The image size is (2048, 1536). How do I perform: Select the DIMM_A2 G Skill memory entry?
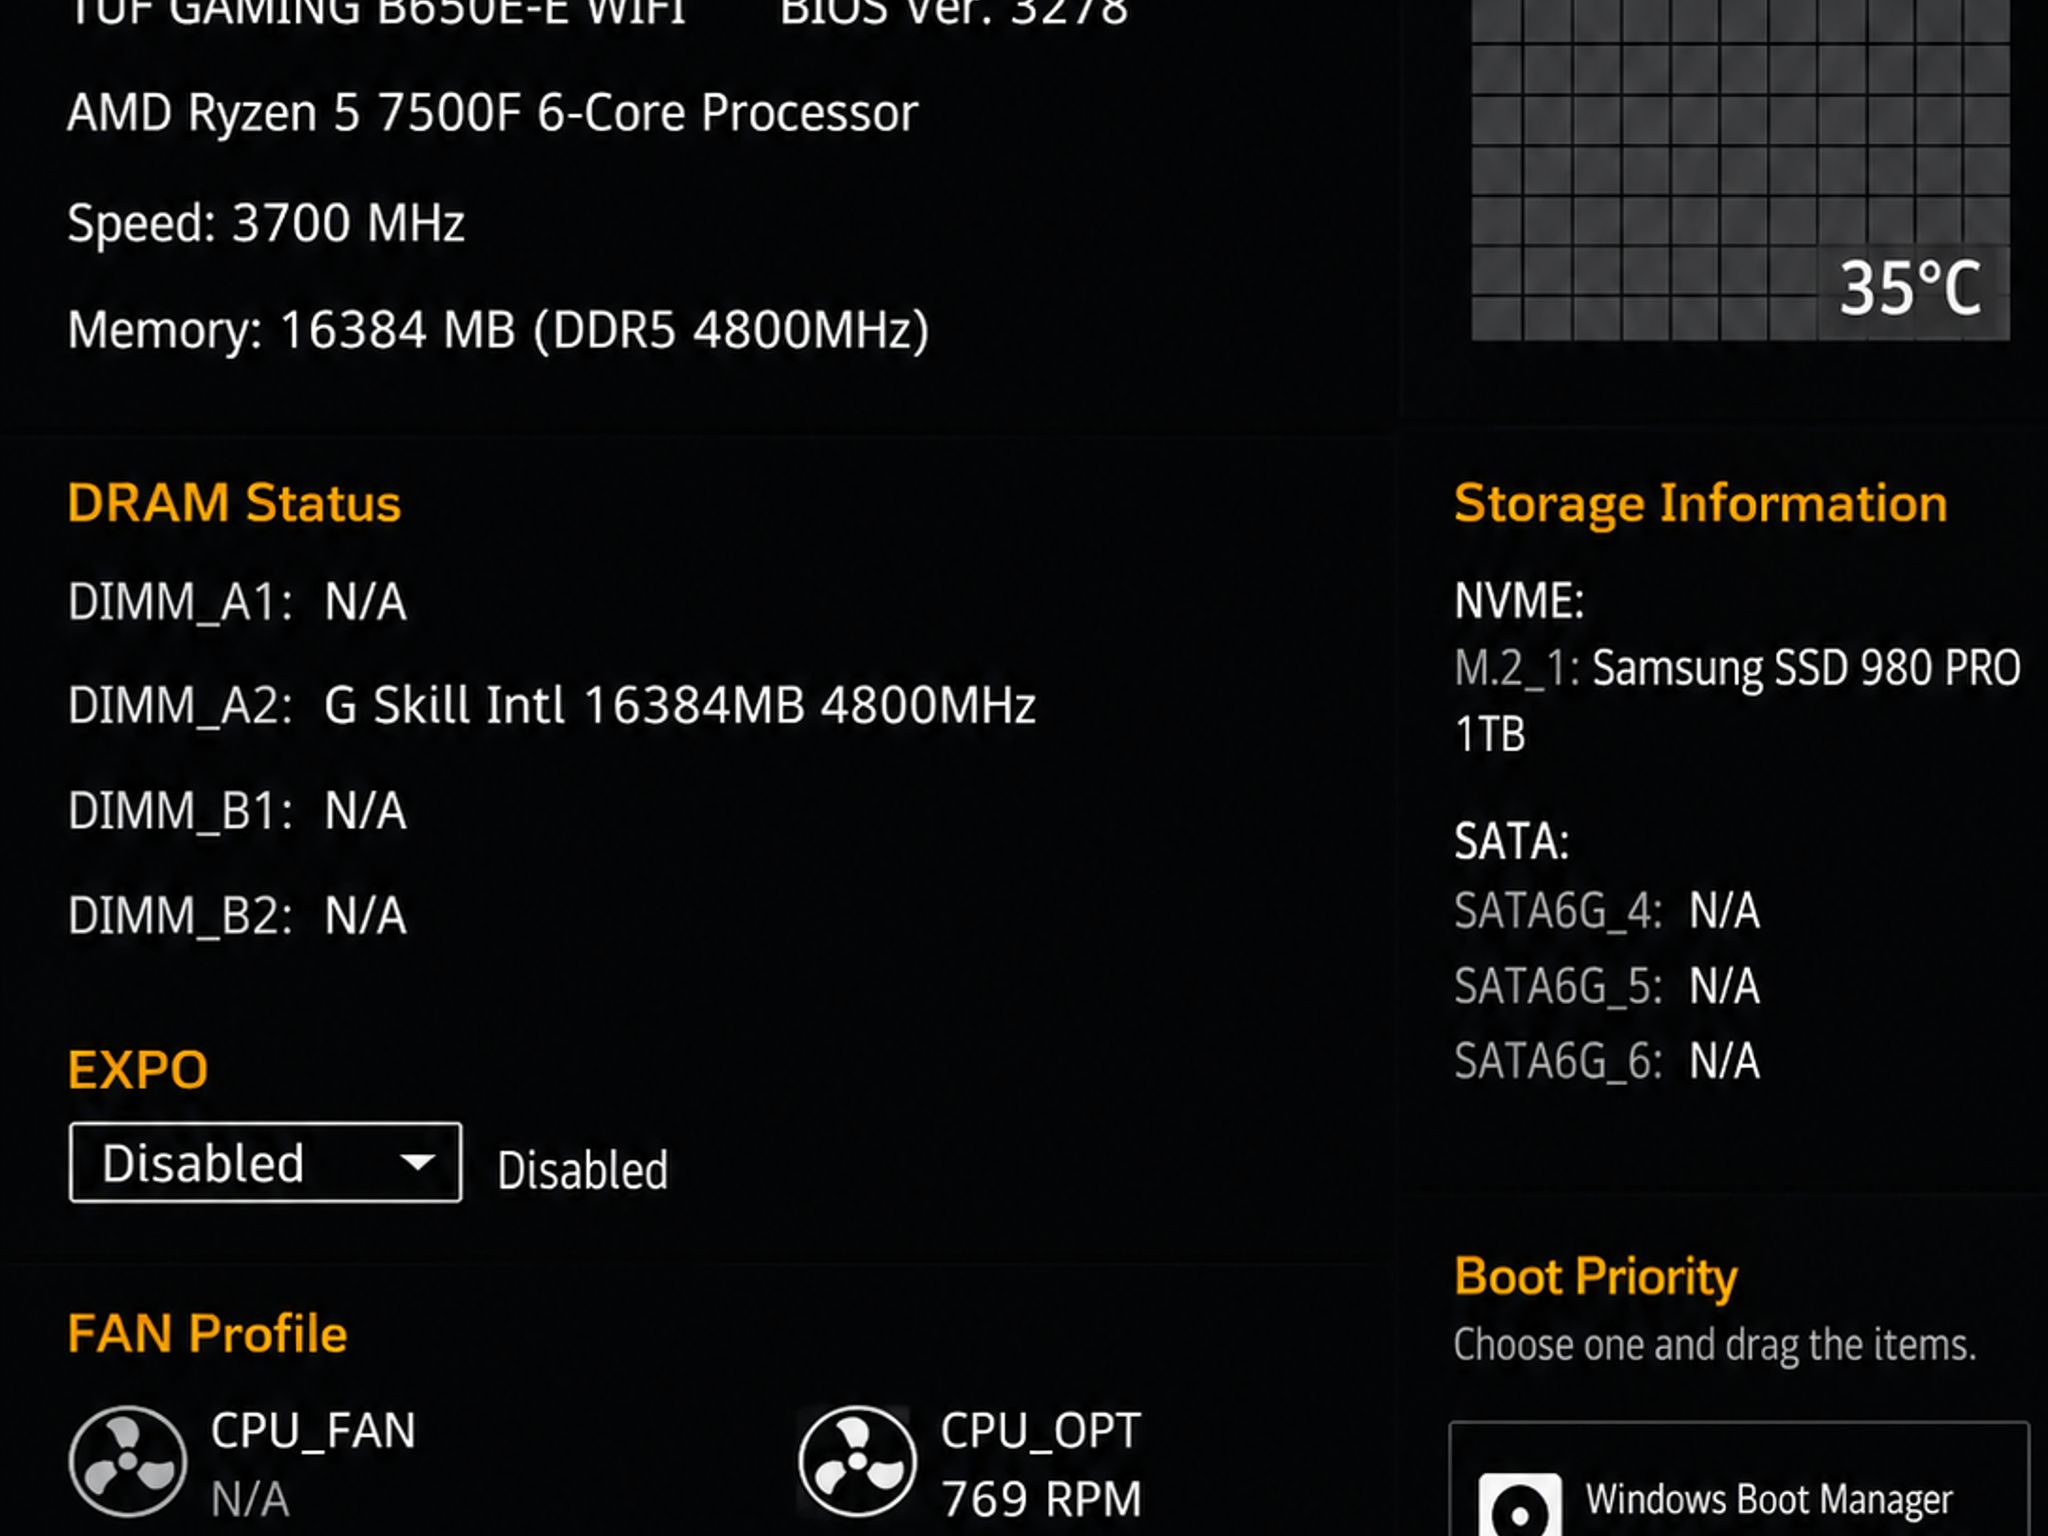pyautogui.click(x=552, y=705)
